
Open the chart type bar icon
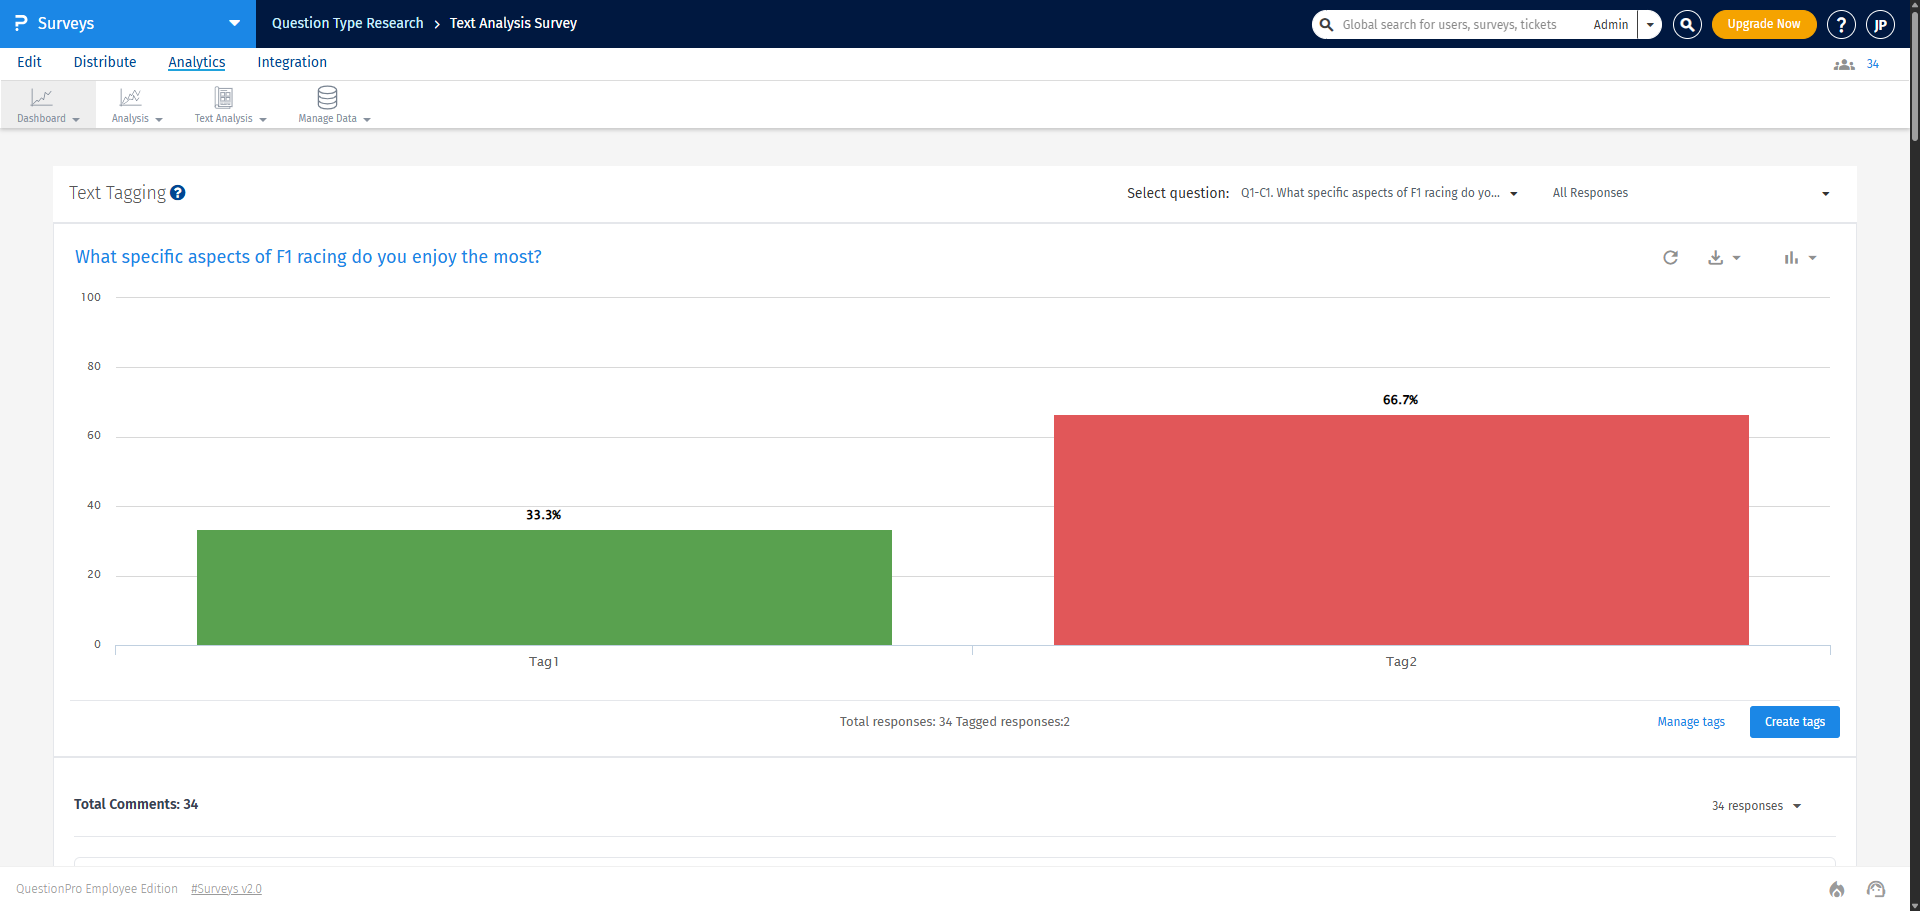(1798, 258)
